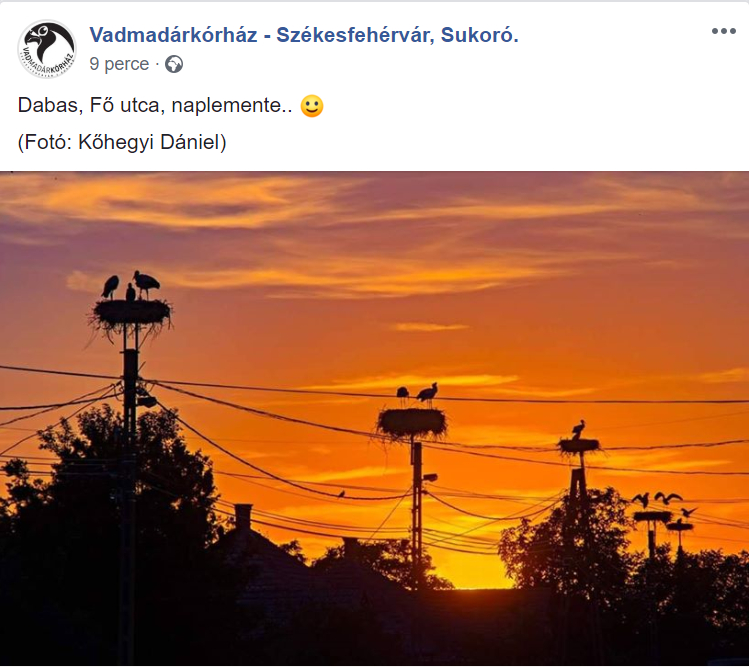Click the 'Dabas, Fő utca, naplemente..' post text
The height and width of the screenshot is (667, 749).
coord(155,105)
